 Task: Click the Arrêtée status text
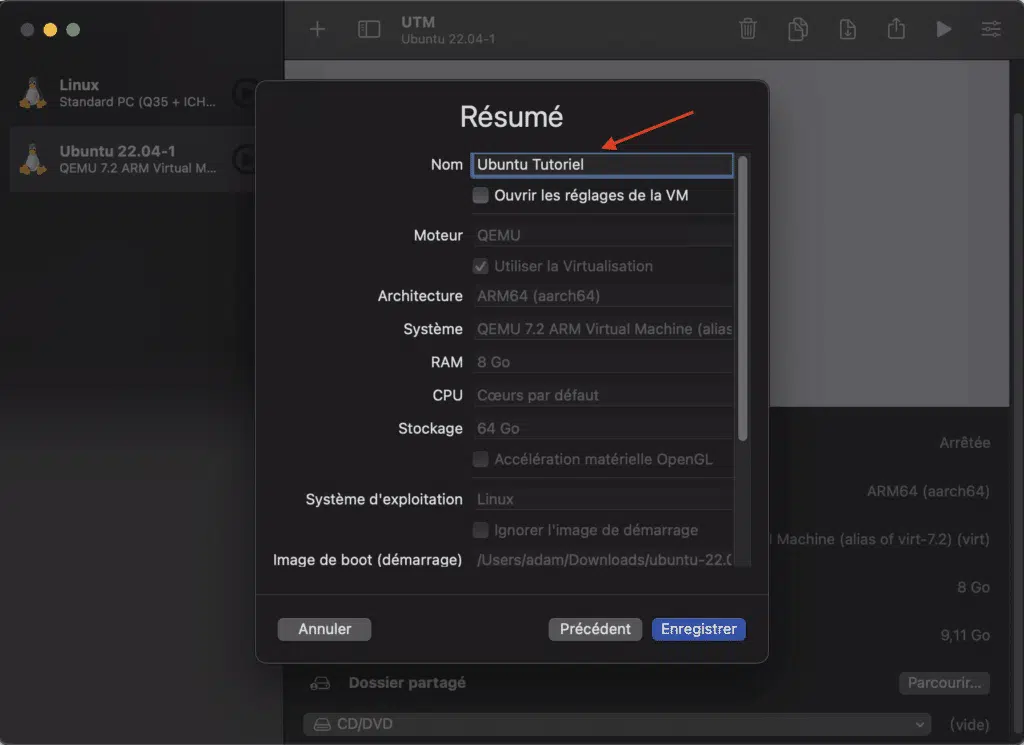pyautogui.click(x=965, y=443)
